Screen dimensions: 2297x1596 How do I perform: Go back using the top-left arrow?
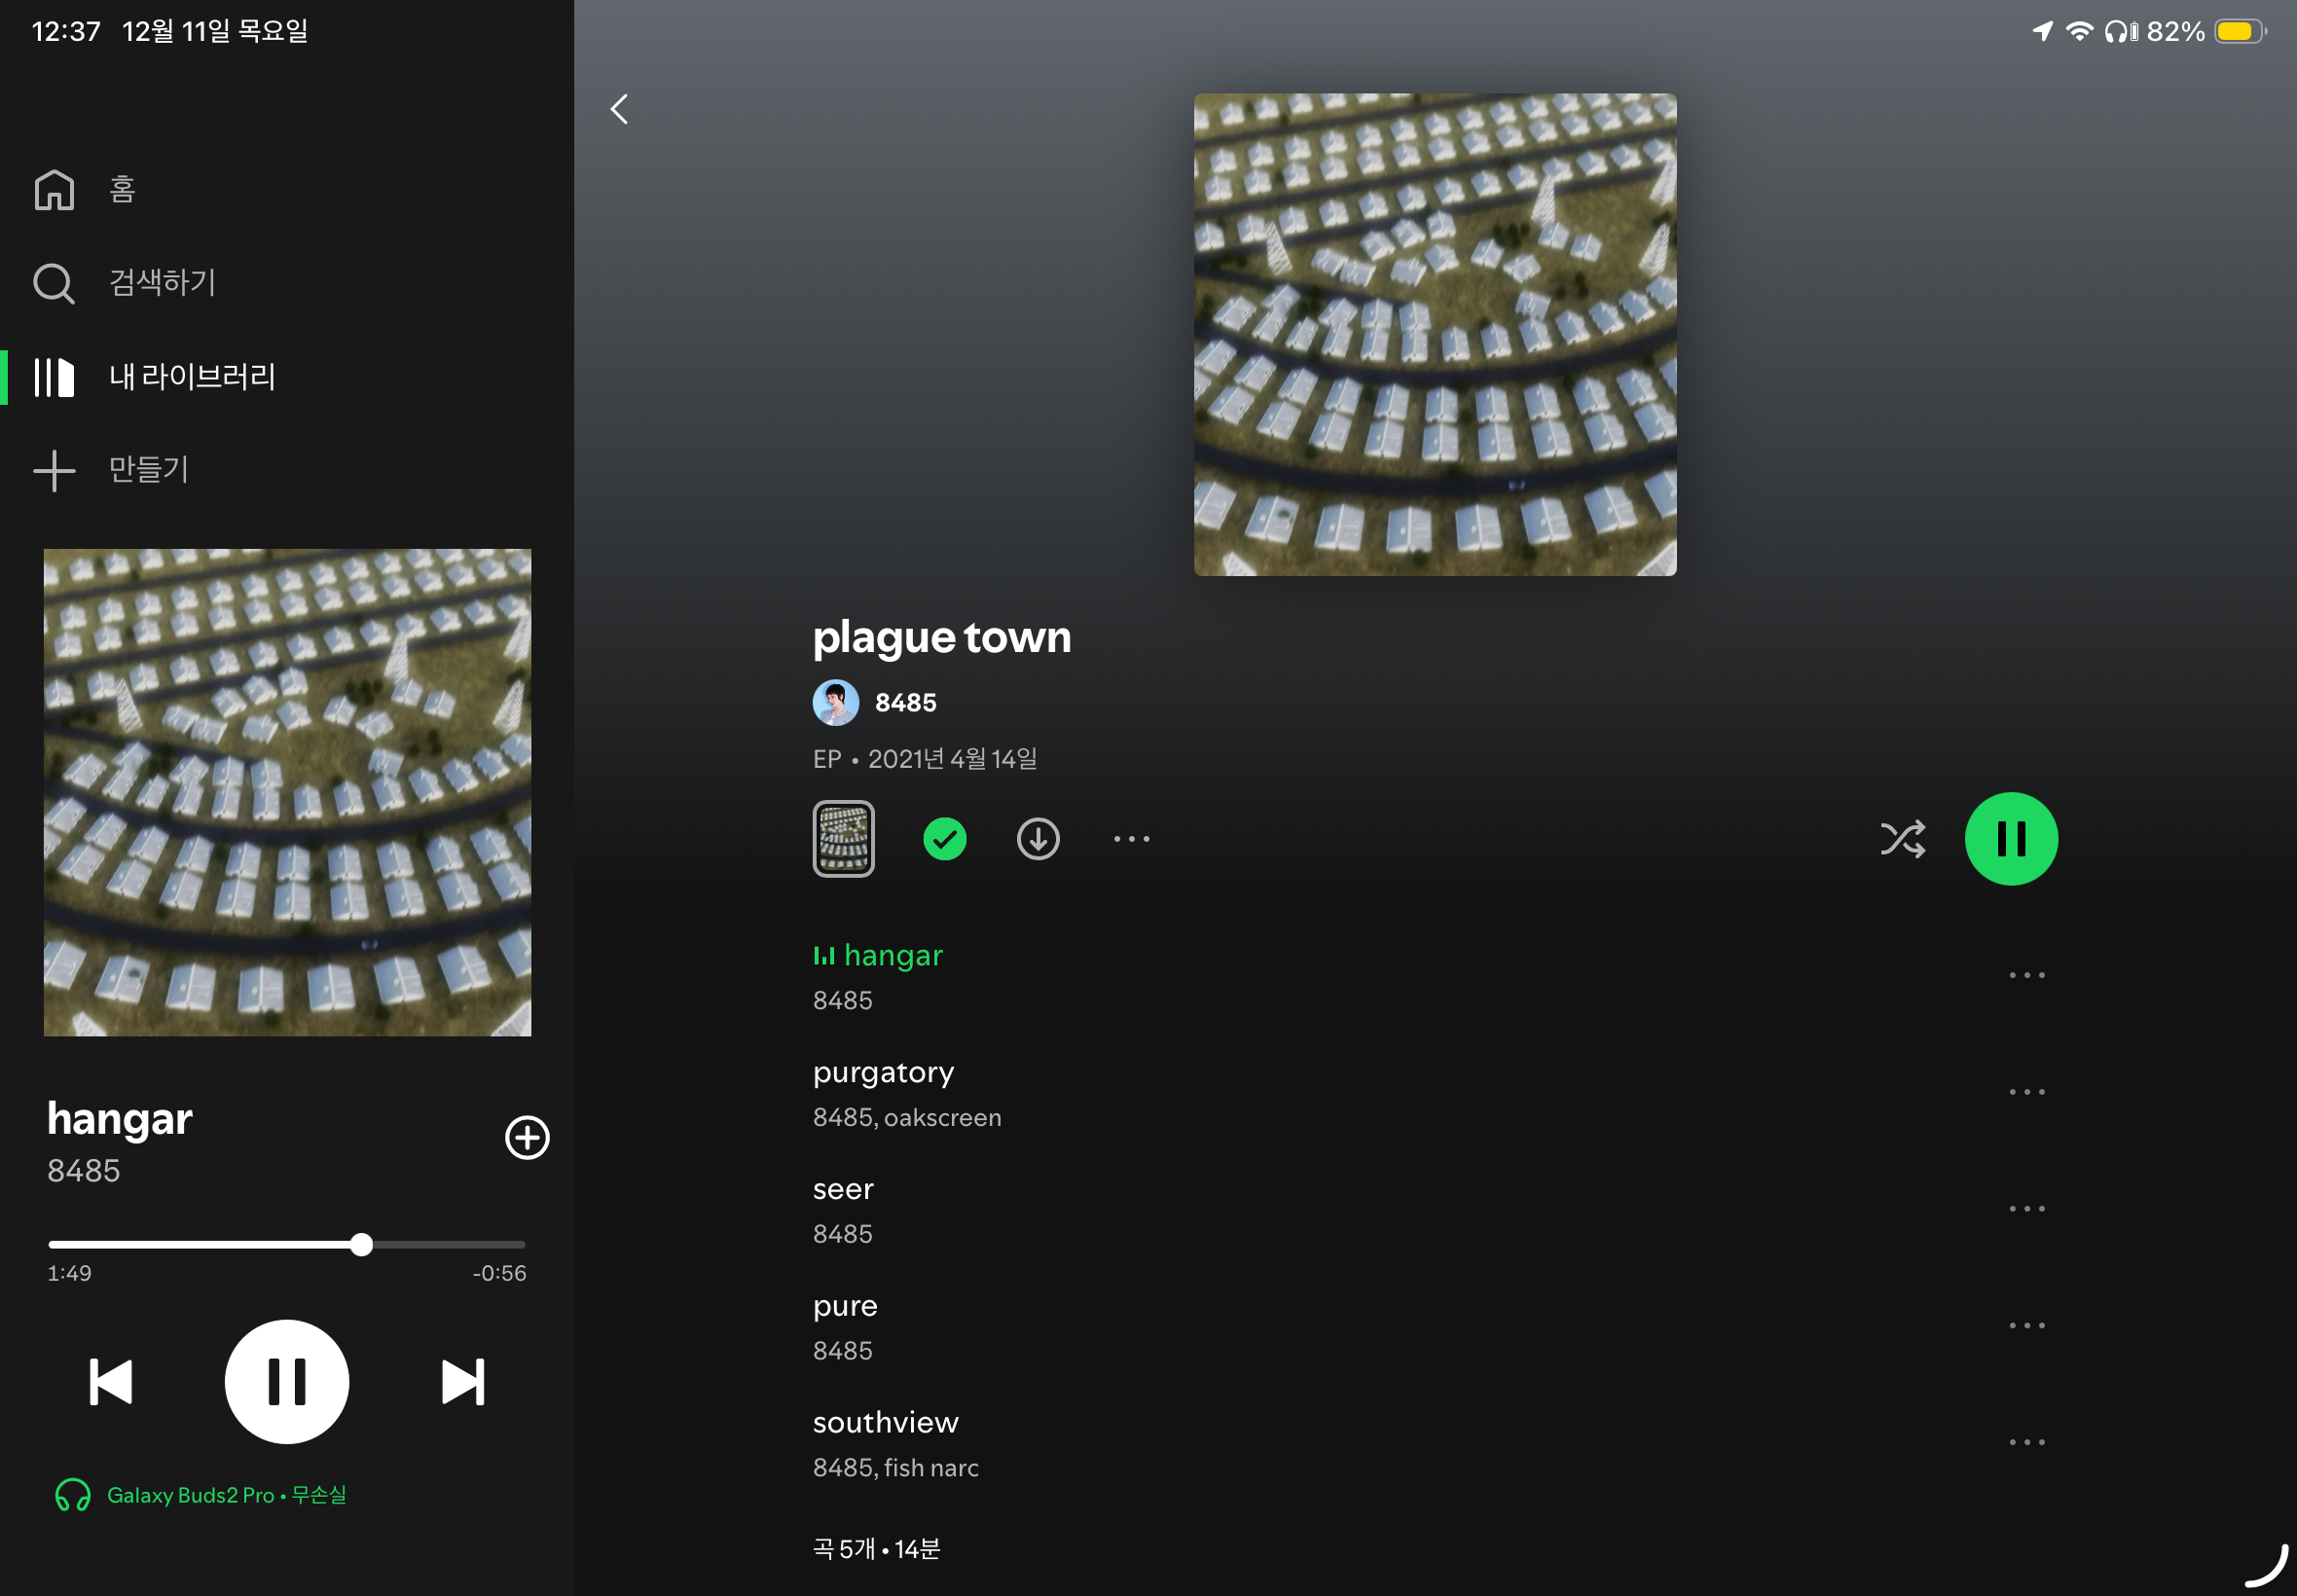tap(620, 109)
